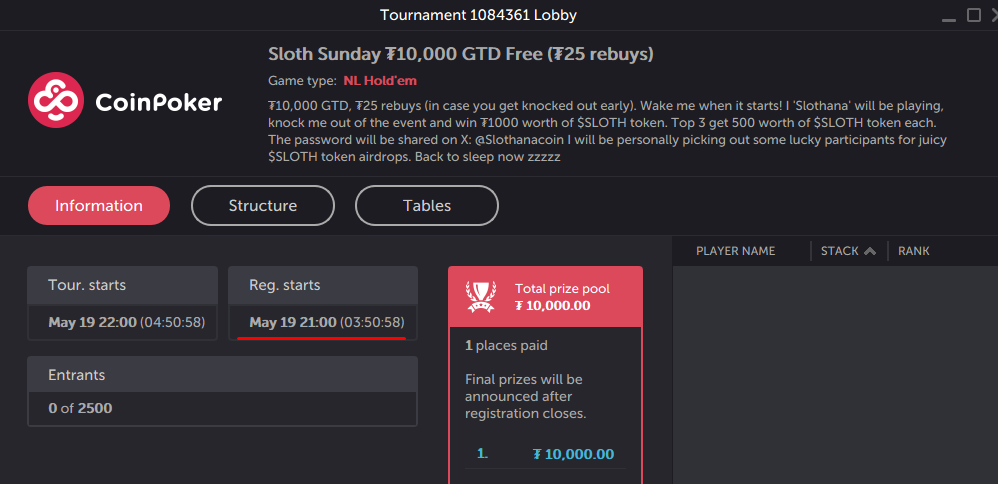Switch to the Structure tab
998x484 pixels.
pyautogui.click(x=263, y=206)
